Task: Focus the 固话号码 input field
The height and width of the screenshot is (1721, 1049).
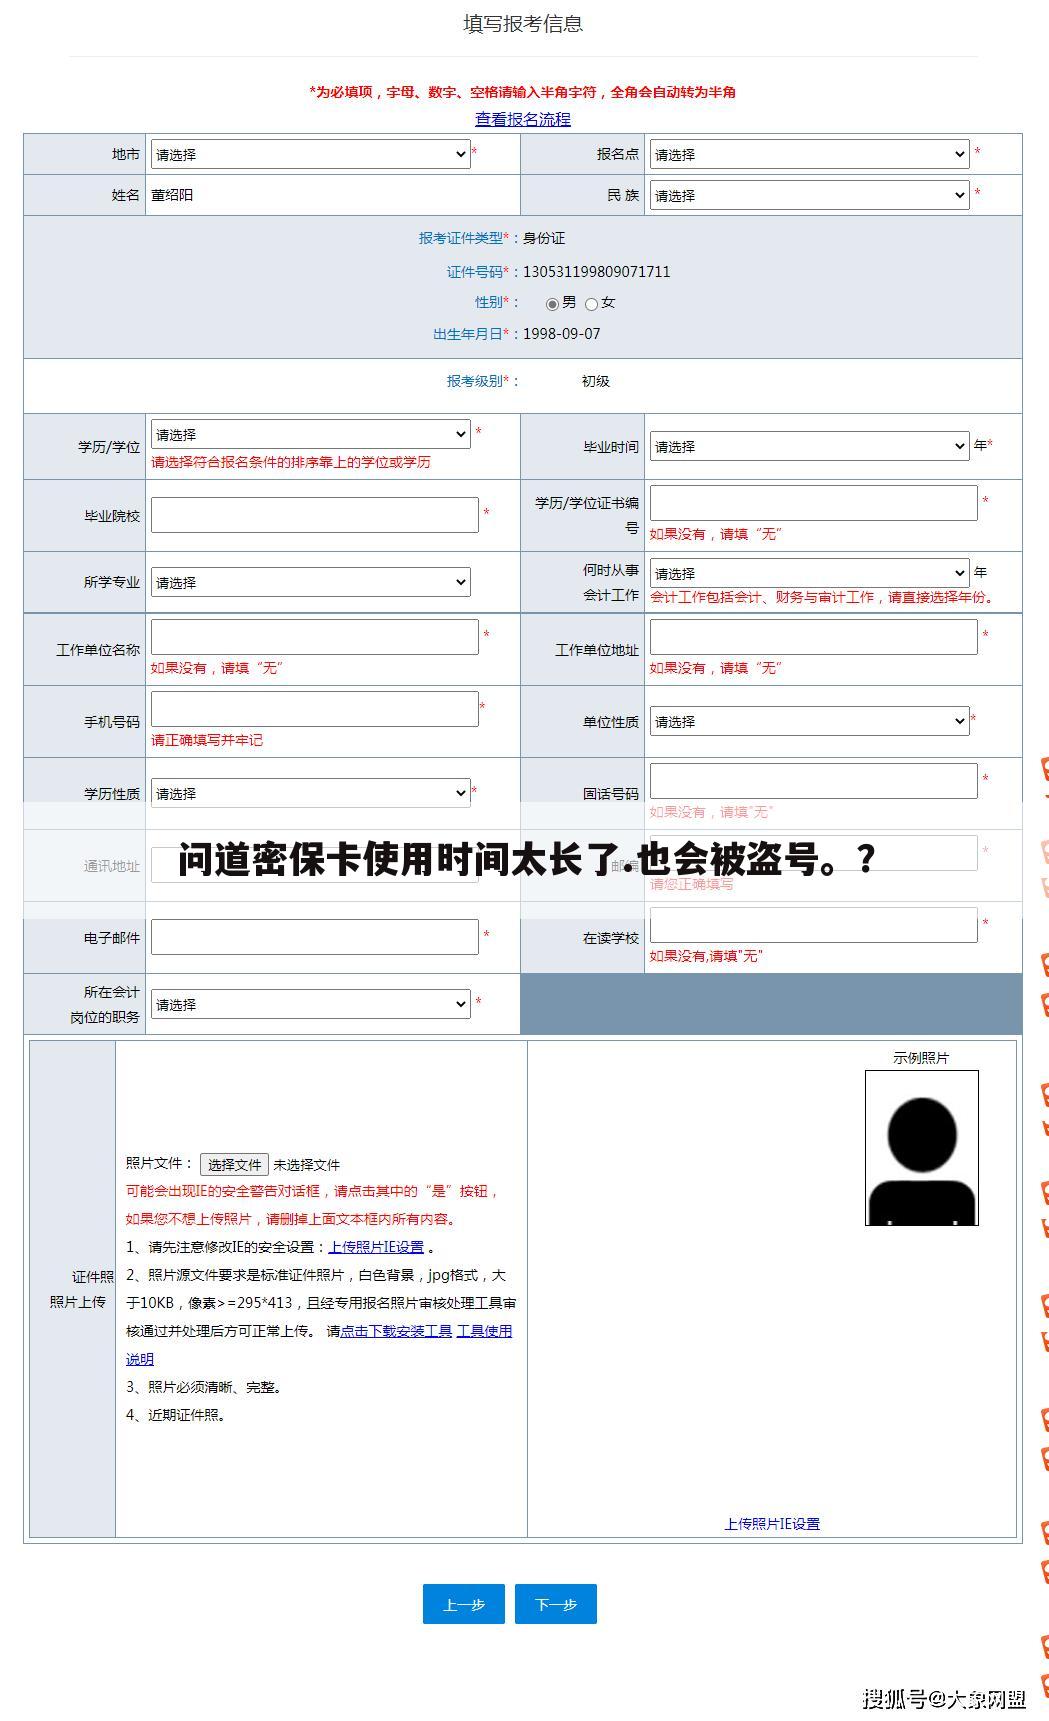Action: pyautogui.click(x=813, y=781)
